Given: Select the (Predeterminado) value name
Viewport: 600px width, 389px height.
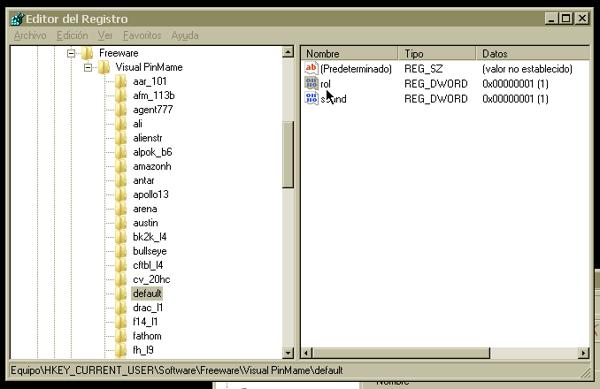Looking at the screenshot, I should point(356,69).
